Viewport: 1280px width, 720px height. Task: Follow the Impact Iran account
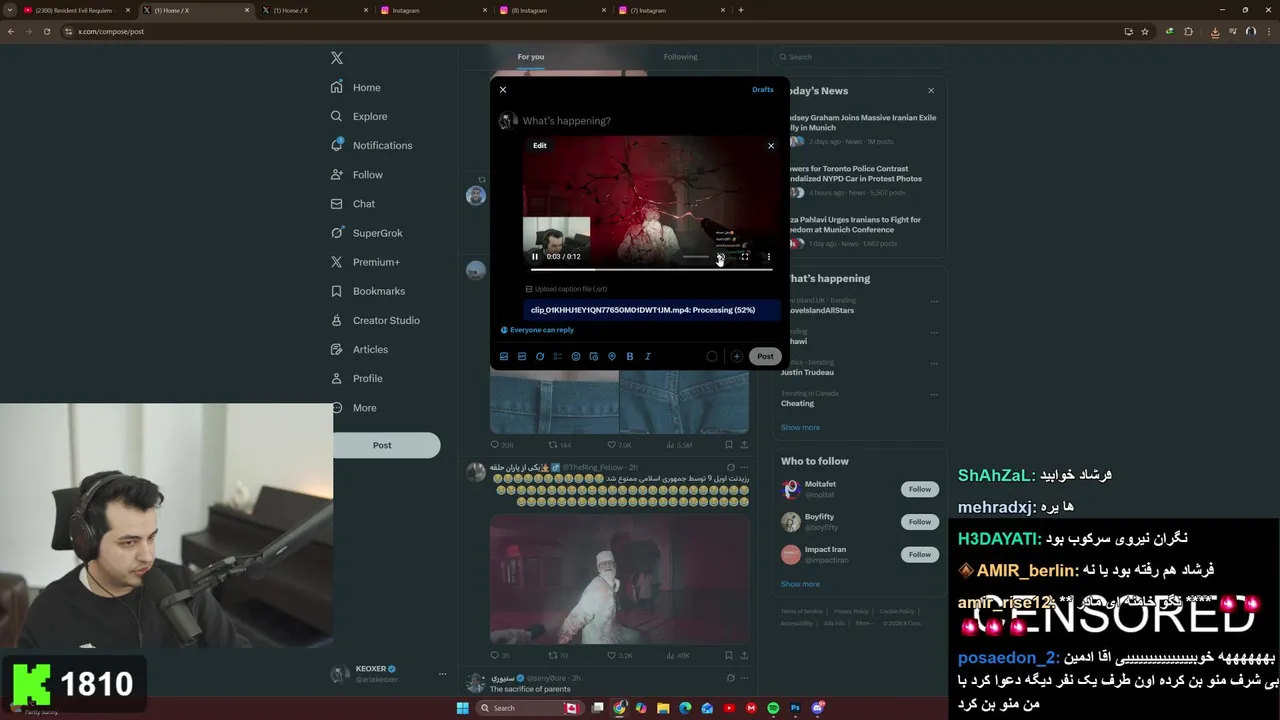(x=920, y=554)
